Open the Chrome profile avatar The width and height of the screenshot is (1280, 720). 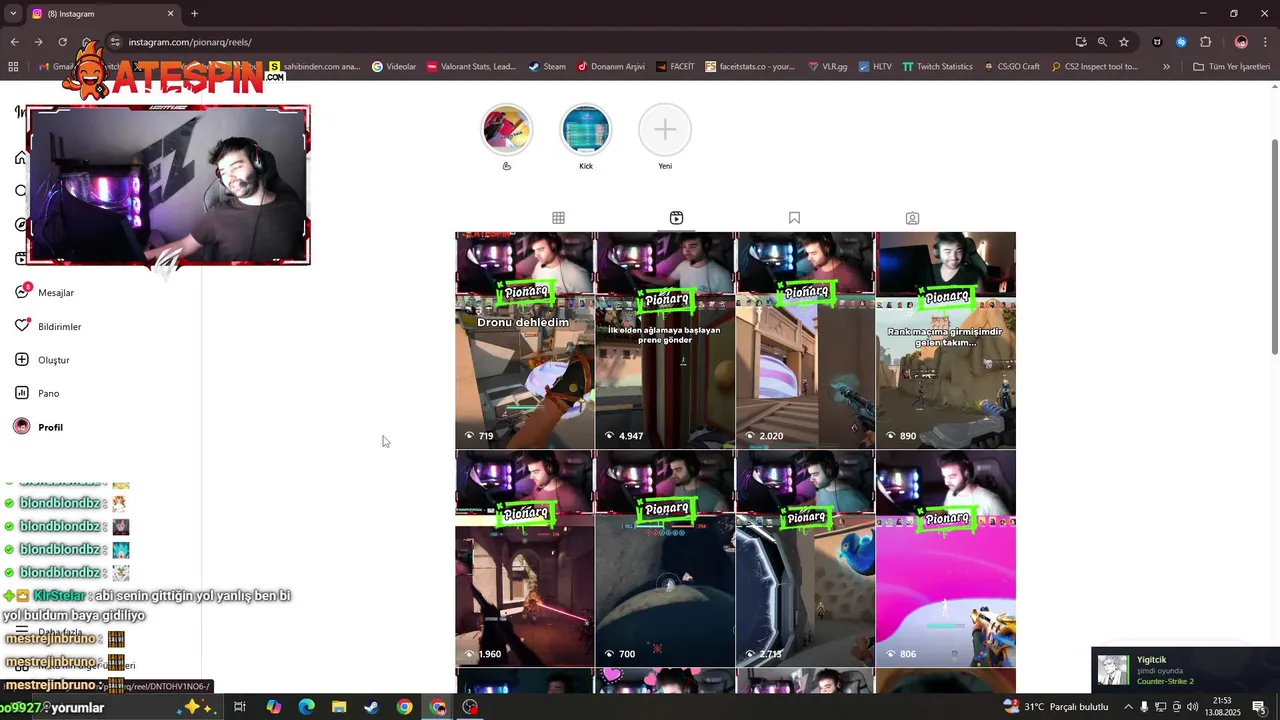[1241, 42]
